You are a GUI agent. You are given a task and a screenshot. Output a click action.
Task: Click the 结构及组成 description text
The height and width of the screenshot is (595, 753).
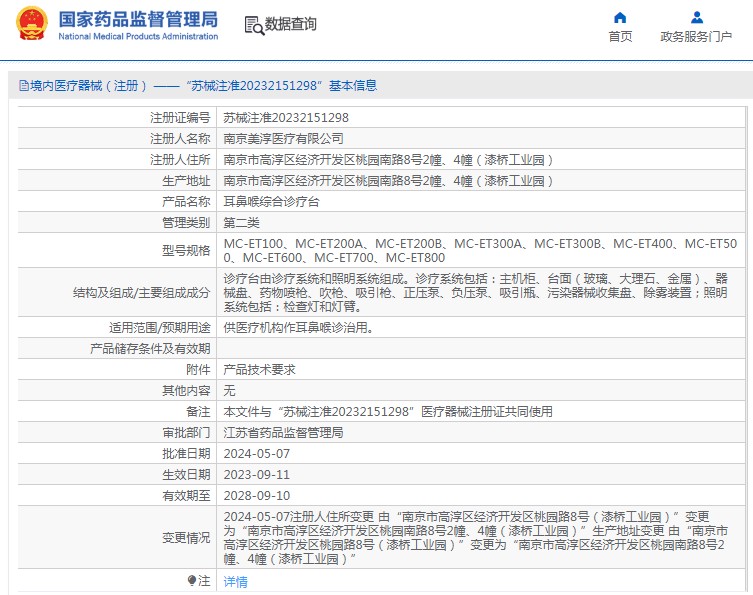tap(475, 292)
